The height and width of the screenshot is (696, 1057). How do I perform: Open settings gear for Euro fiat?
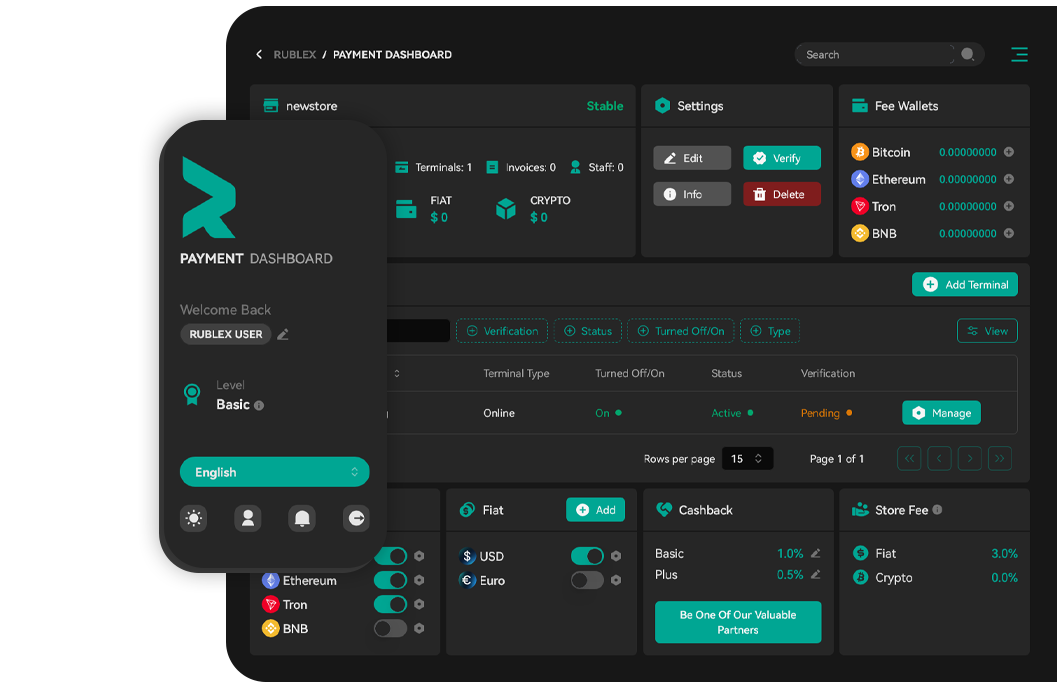[x=615, y=580]
